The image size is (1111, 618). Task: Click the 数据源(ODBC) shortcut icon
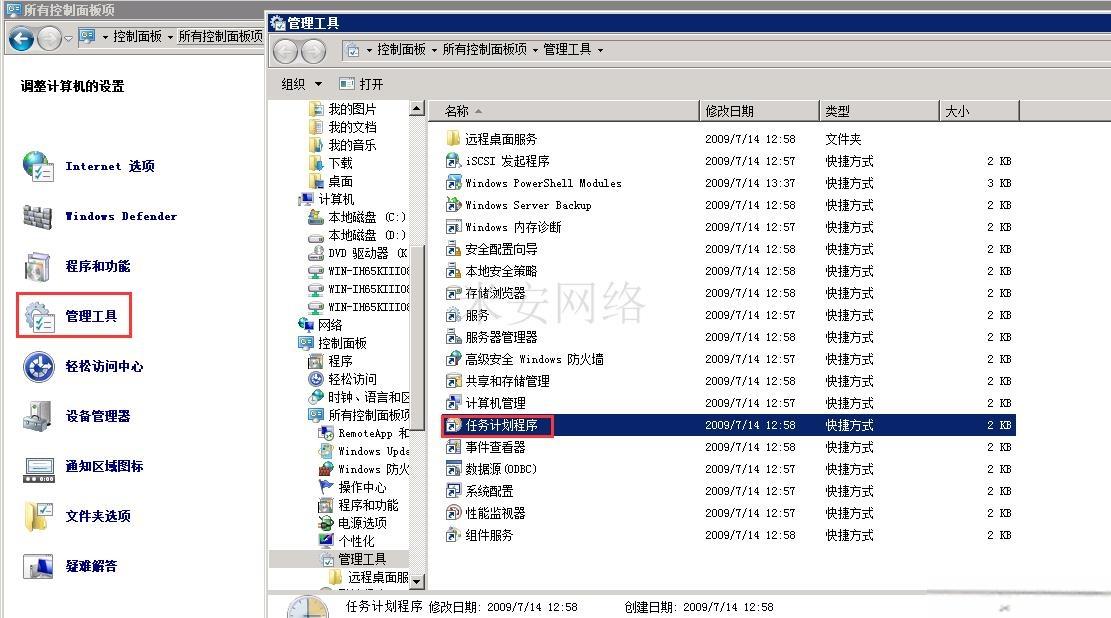pos(453,469)
